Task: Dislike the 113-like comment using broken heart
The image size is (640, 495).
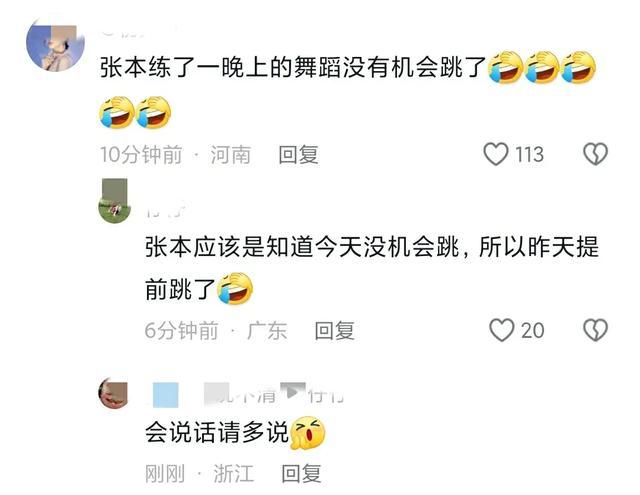Action: click(x=596, y=154)
